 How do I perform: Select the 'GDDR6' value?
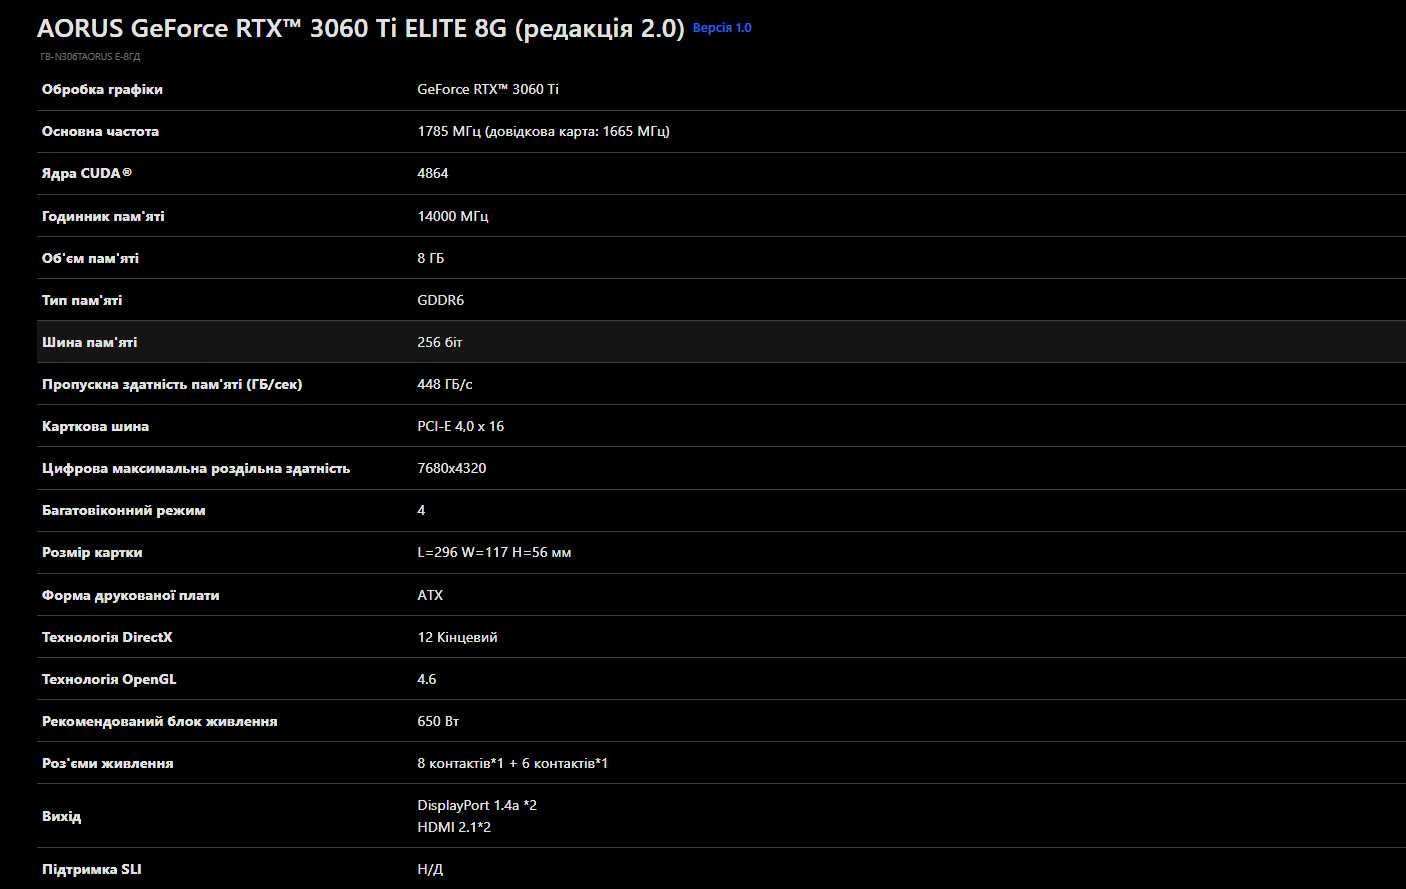tap(441, 300)
